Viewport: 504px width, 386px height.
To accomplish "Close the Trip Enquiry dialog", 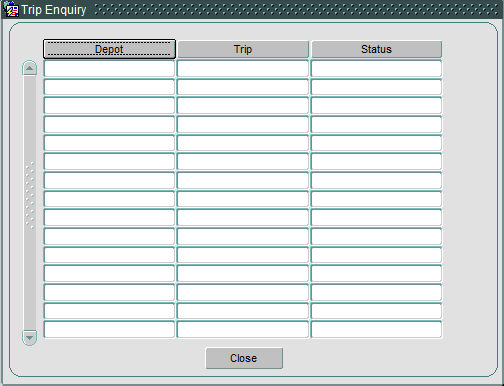I will [x=244, y=358].
